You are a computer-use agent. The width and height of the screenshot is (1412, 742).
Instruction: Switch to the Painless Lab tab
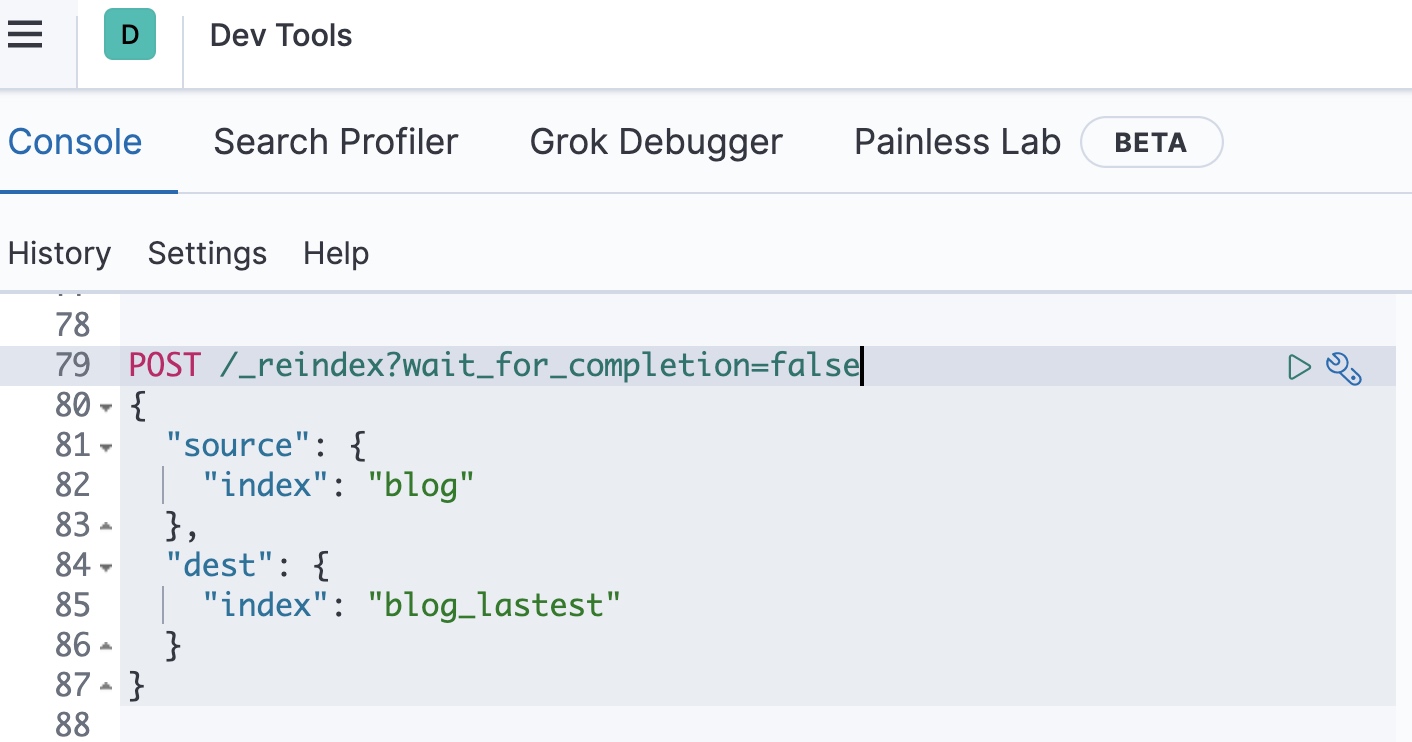click(x=957, y=142)
